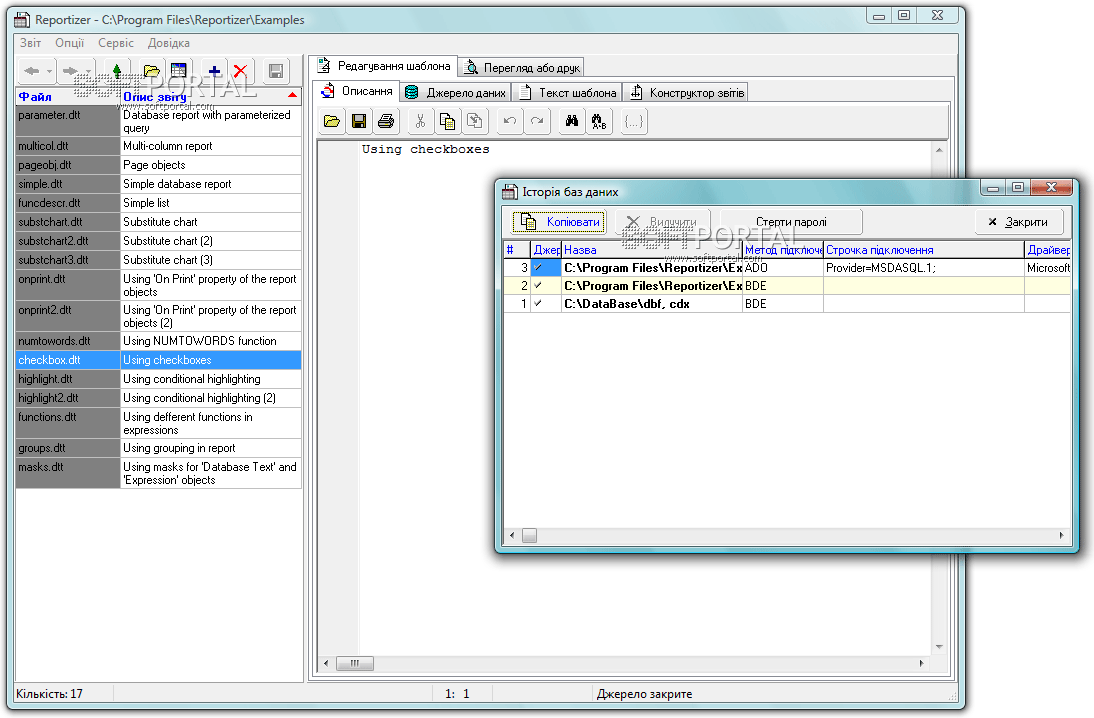
Task: Click the Назва column header in history dialog
Action: point(652,250)
